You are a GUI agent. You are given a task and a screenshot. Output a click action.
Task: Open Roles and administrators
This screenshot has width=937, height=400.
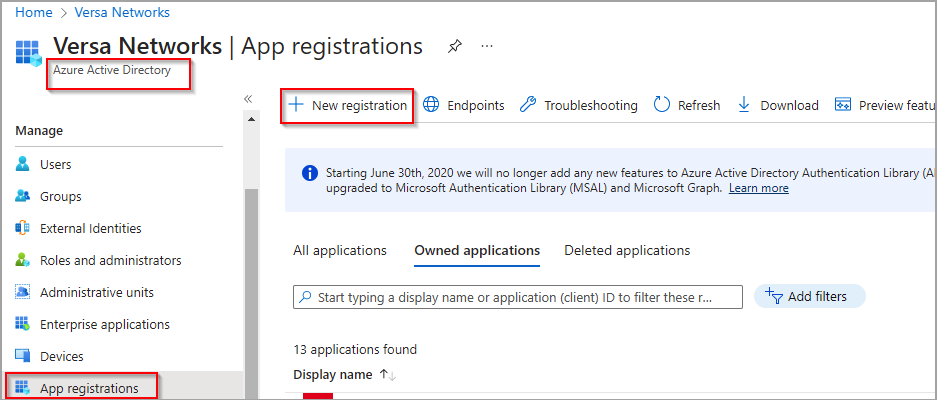[111, 261]
